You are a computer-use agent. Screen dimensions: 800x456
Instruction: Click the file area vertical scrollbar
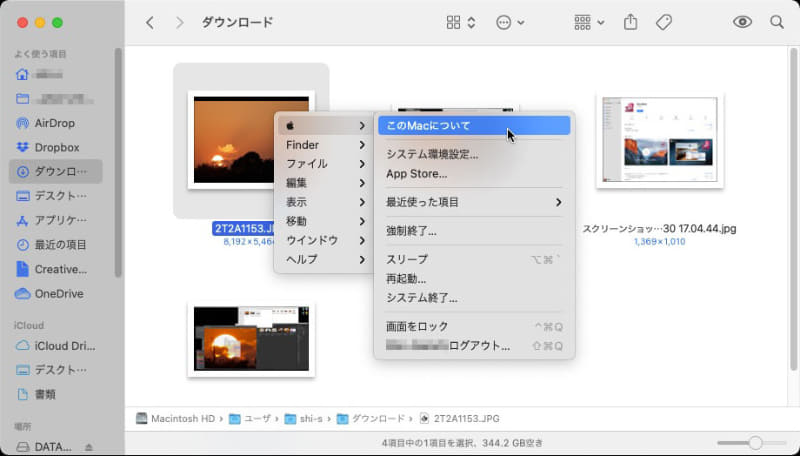[793, 209]
